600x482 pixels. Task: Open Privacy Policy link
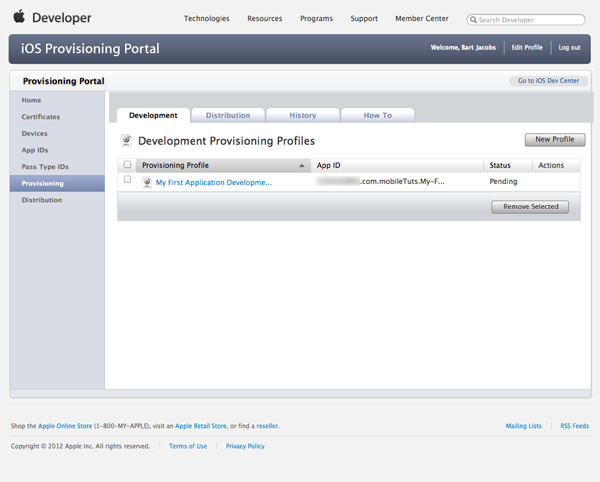tap(245, 446)
